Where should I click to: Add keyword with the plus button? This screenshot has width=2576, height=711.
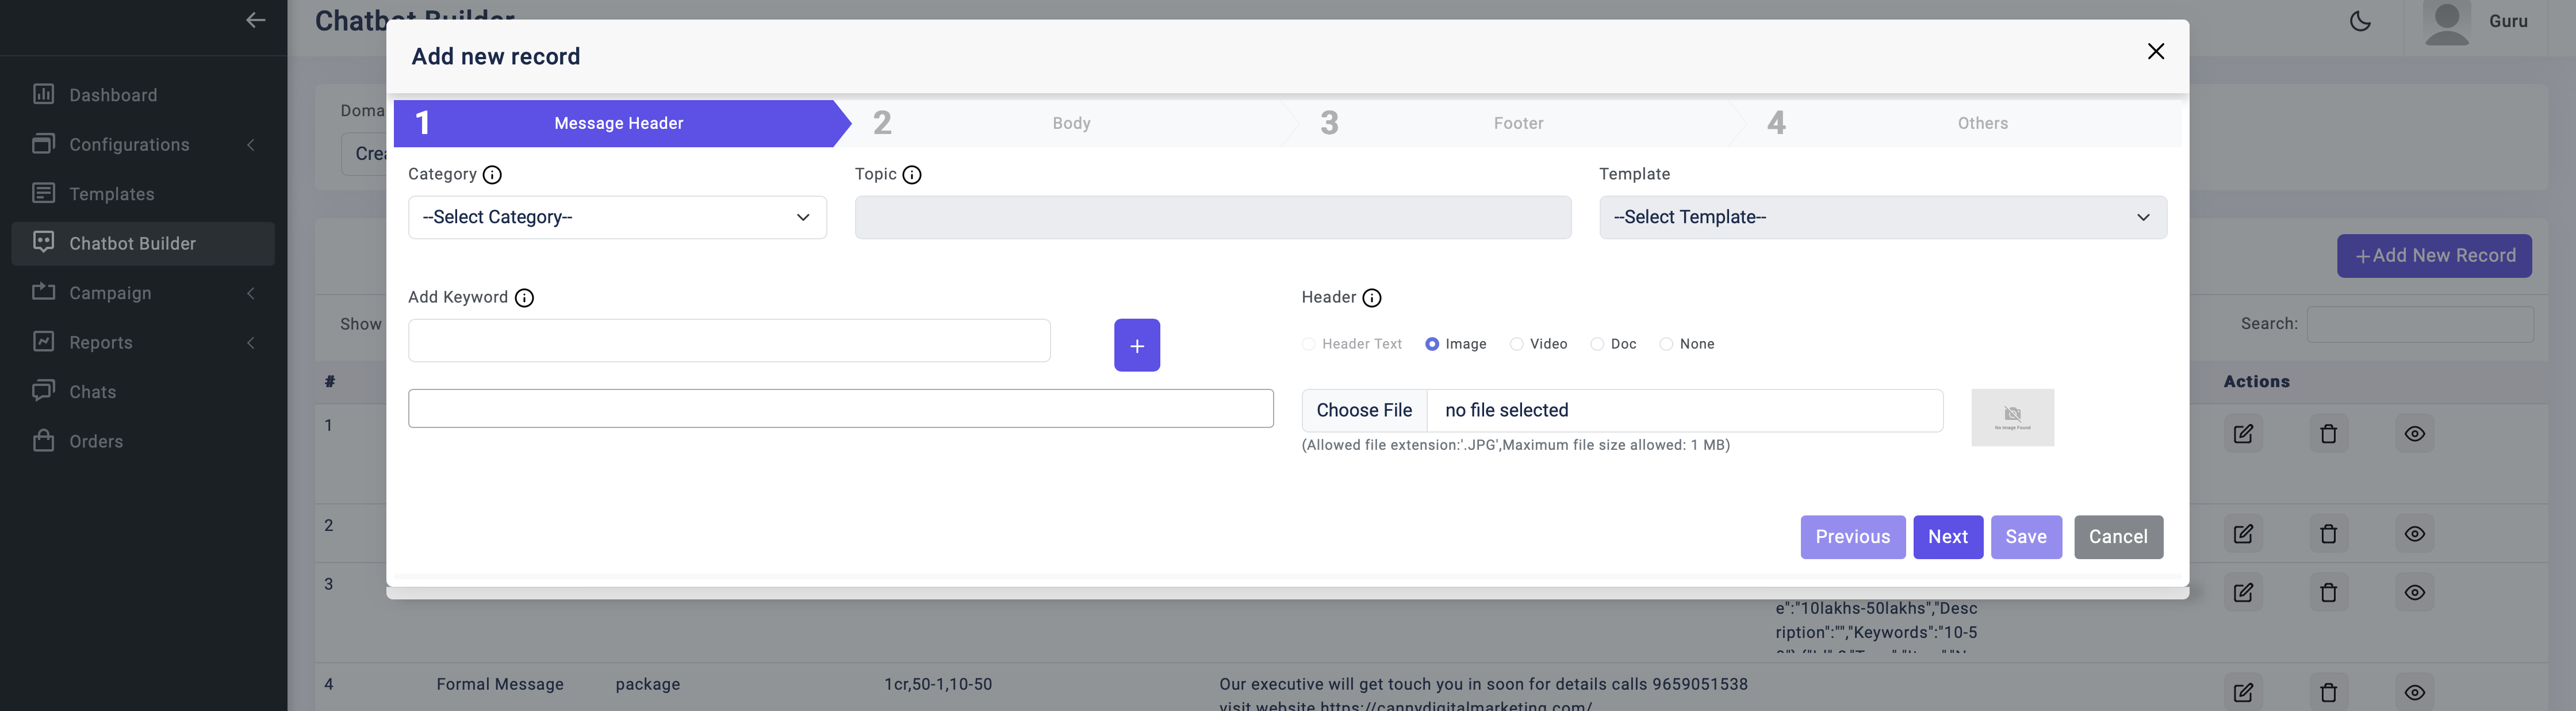tap(1137, 345)
